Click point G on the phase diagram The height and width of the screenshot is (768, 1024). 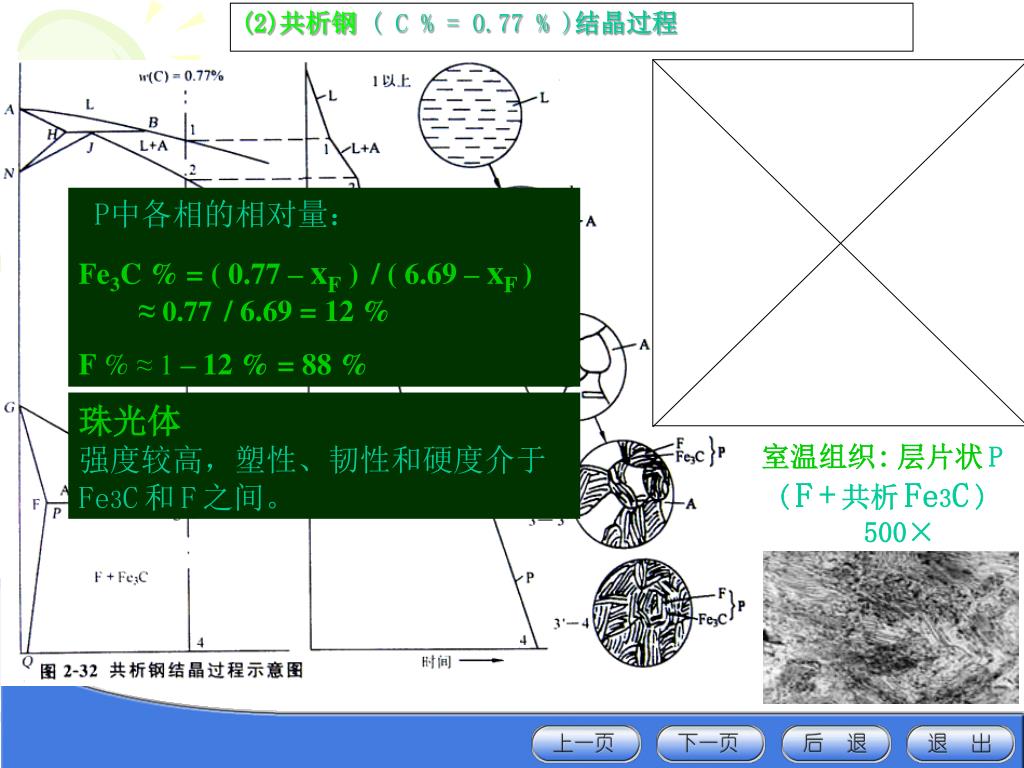click(9, 408)
